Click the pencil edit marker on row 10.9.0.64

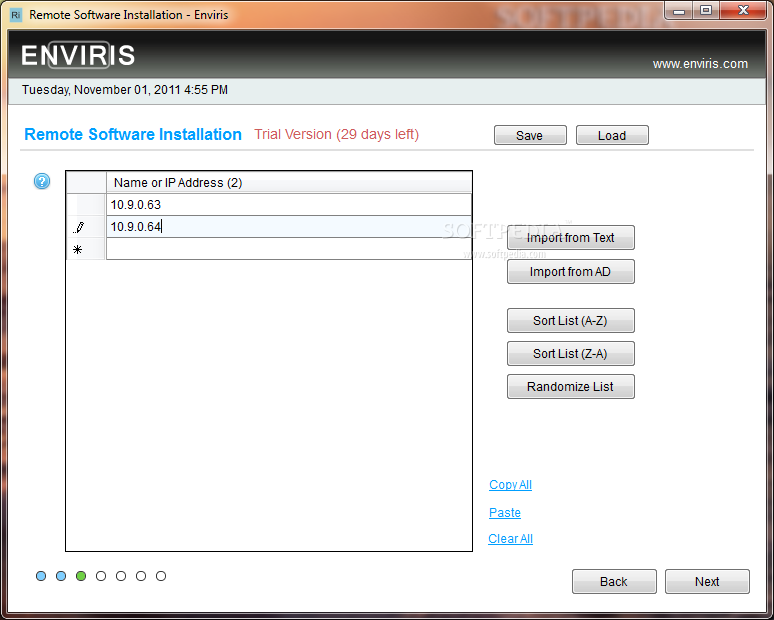coord(78,227)
